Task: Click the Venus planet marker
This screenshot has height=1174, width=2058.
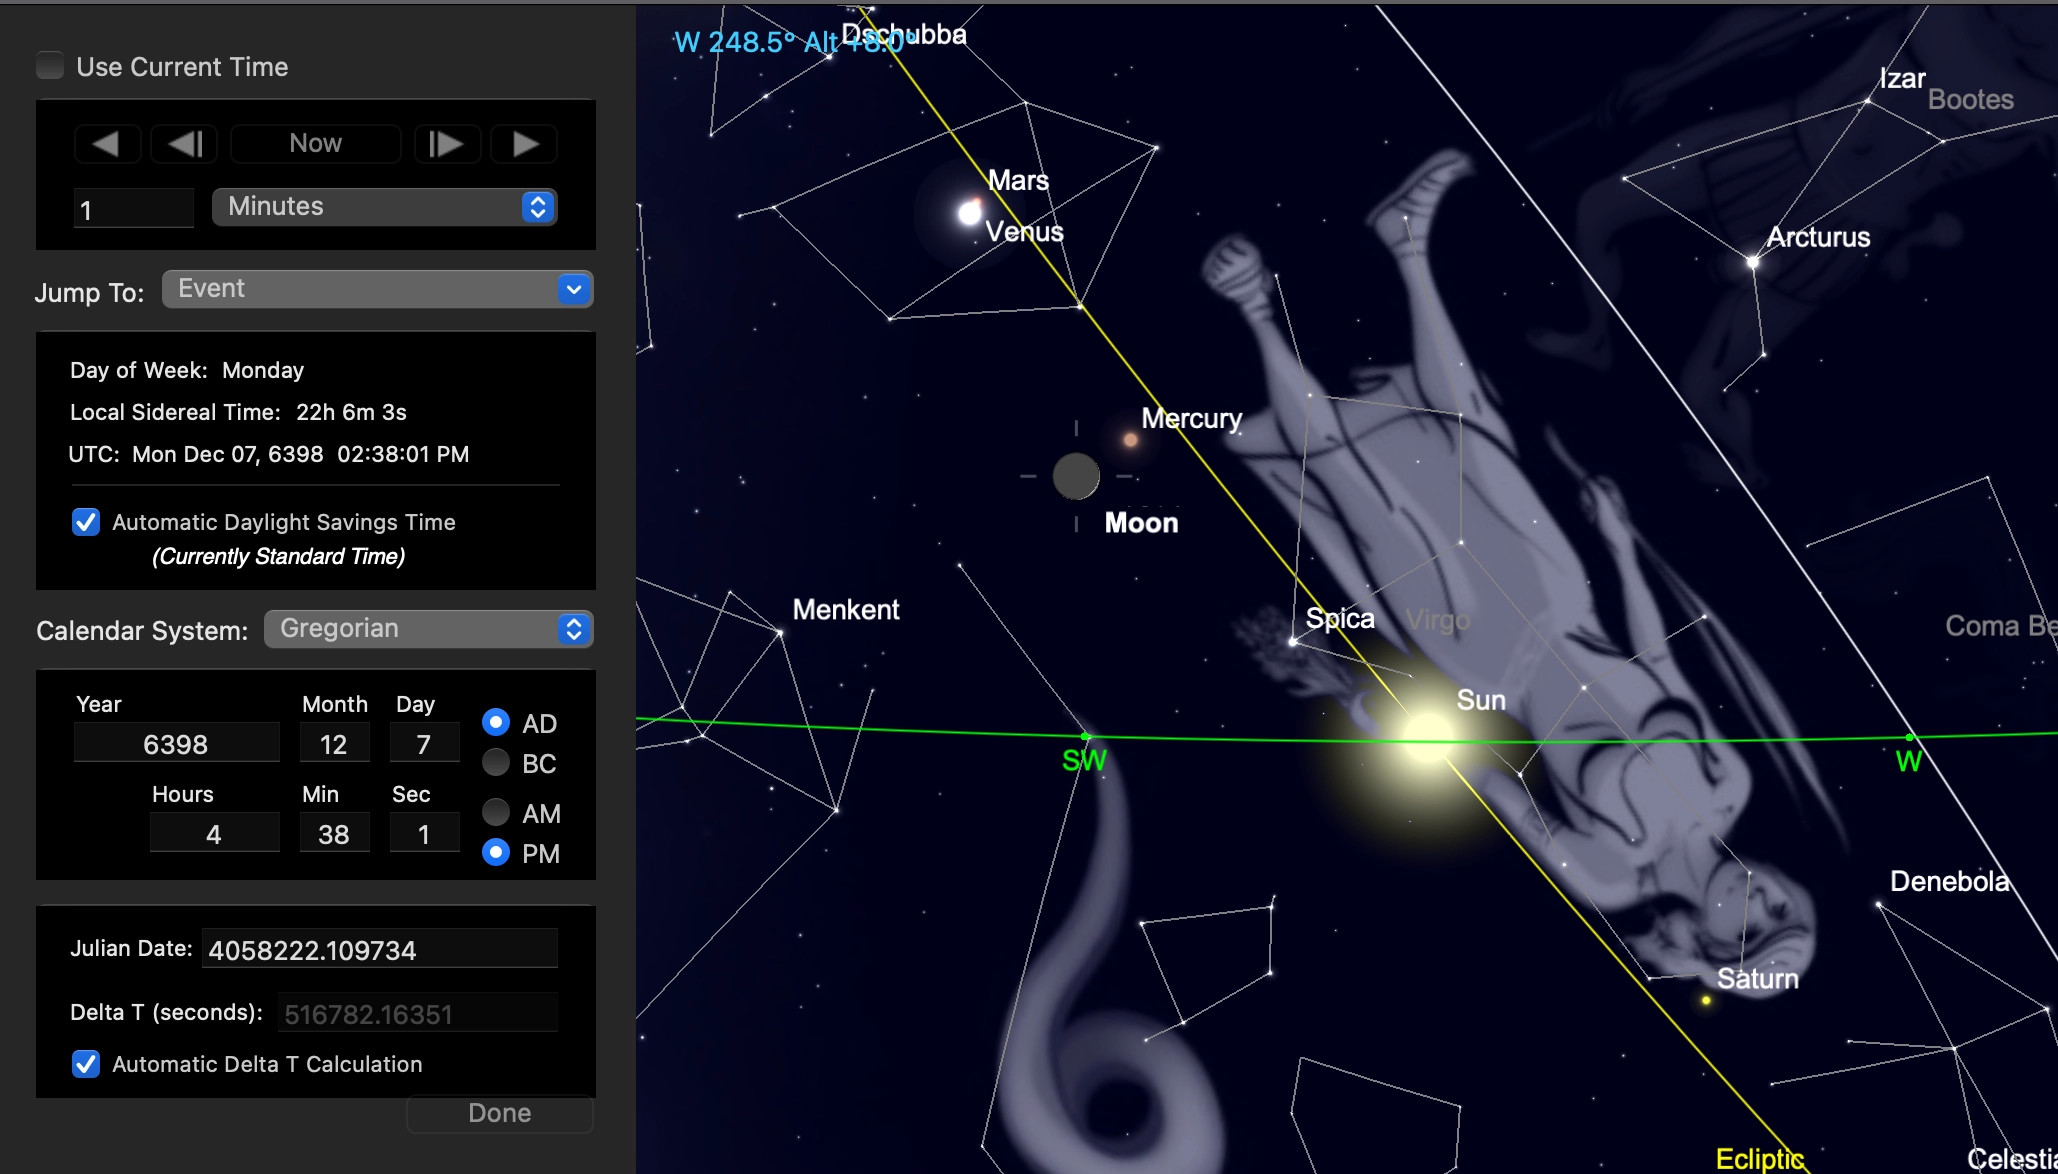Action: [969, 212]
